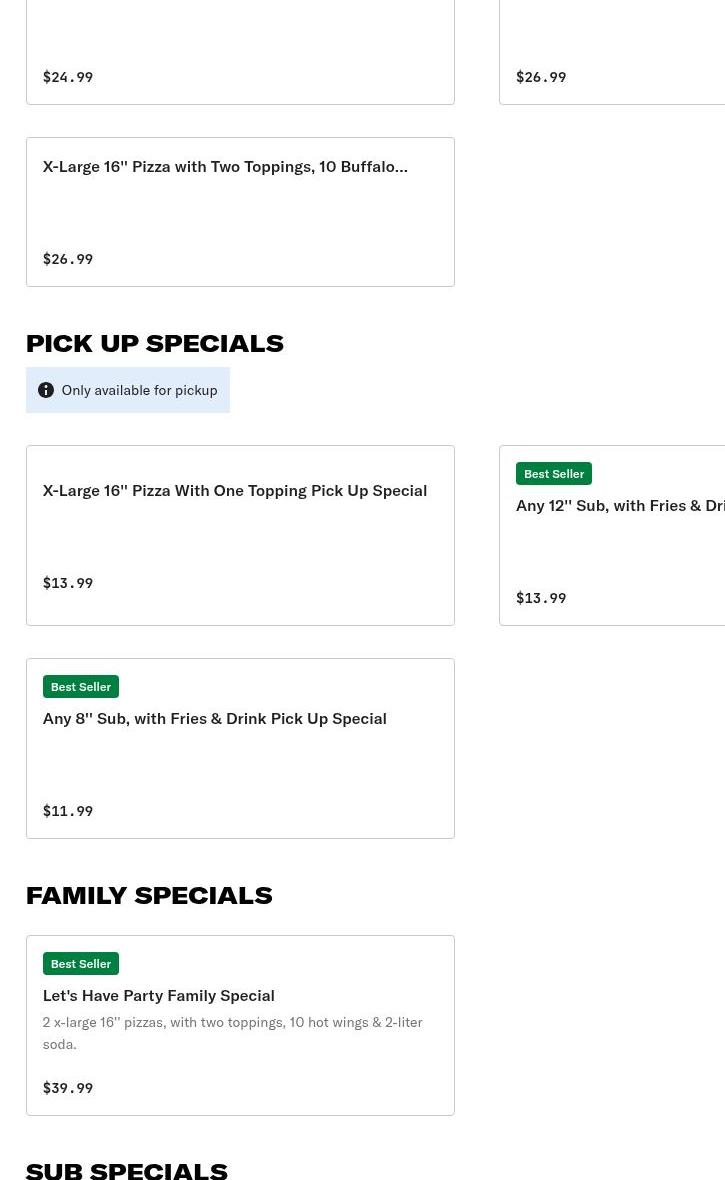
Task: Open Let's Have Party Family Special
Action: point(159,995)
